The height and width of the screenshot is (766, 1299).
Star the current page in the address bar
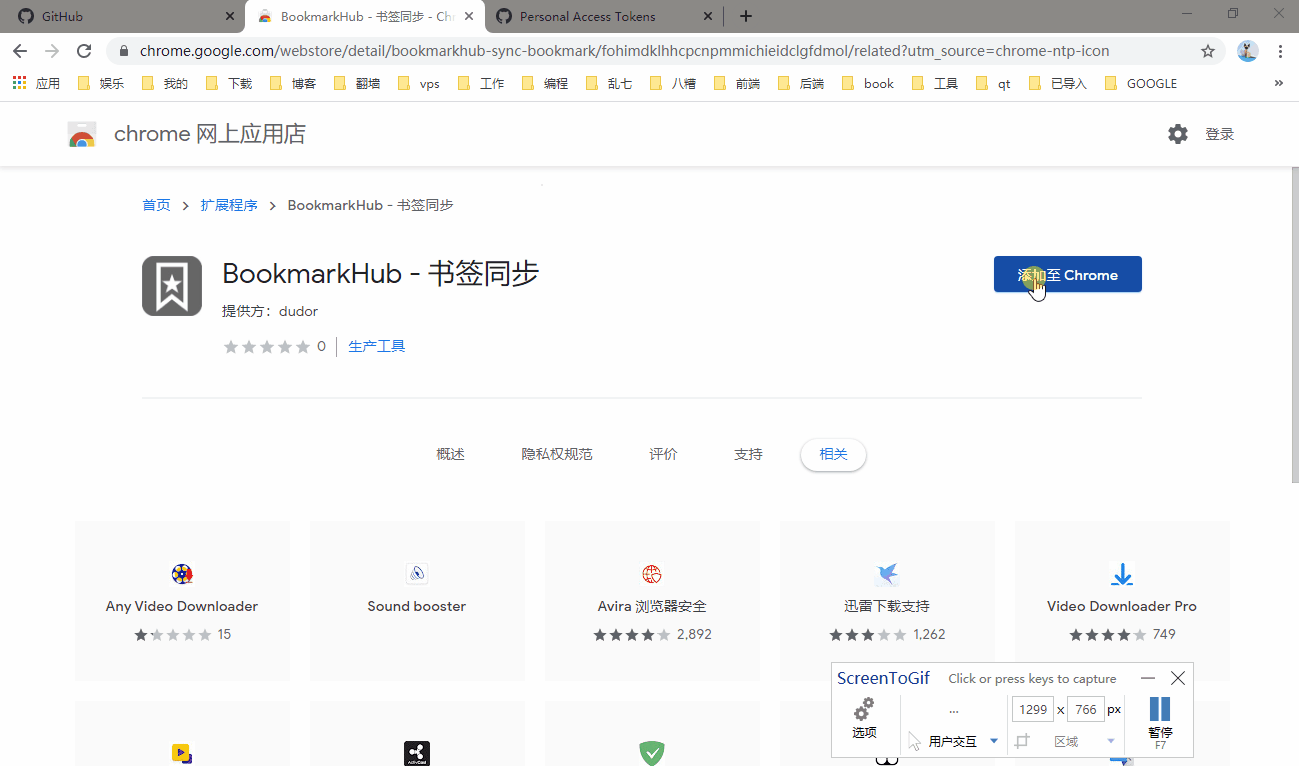point(1207,50)
